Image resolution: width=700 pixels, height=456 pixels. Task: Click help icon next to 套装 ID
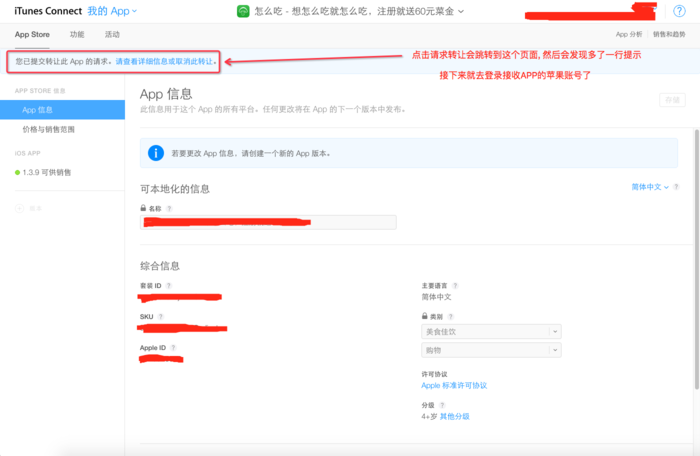pyautogui.click(x=167, y=286)
